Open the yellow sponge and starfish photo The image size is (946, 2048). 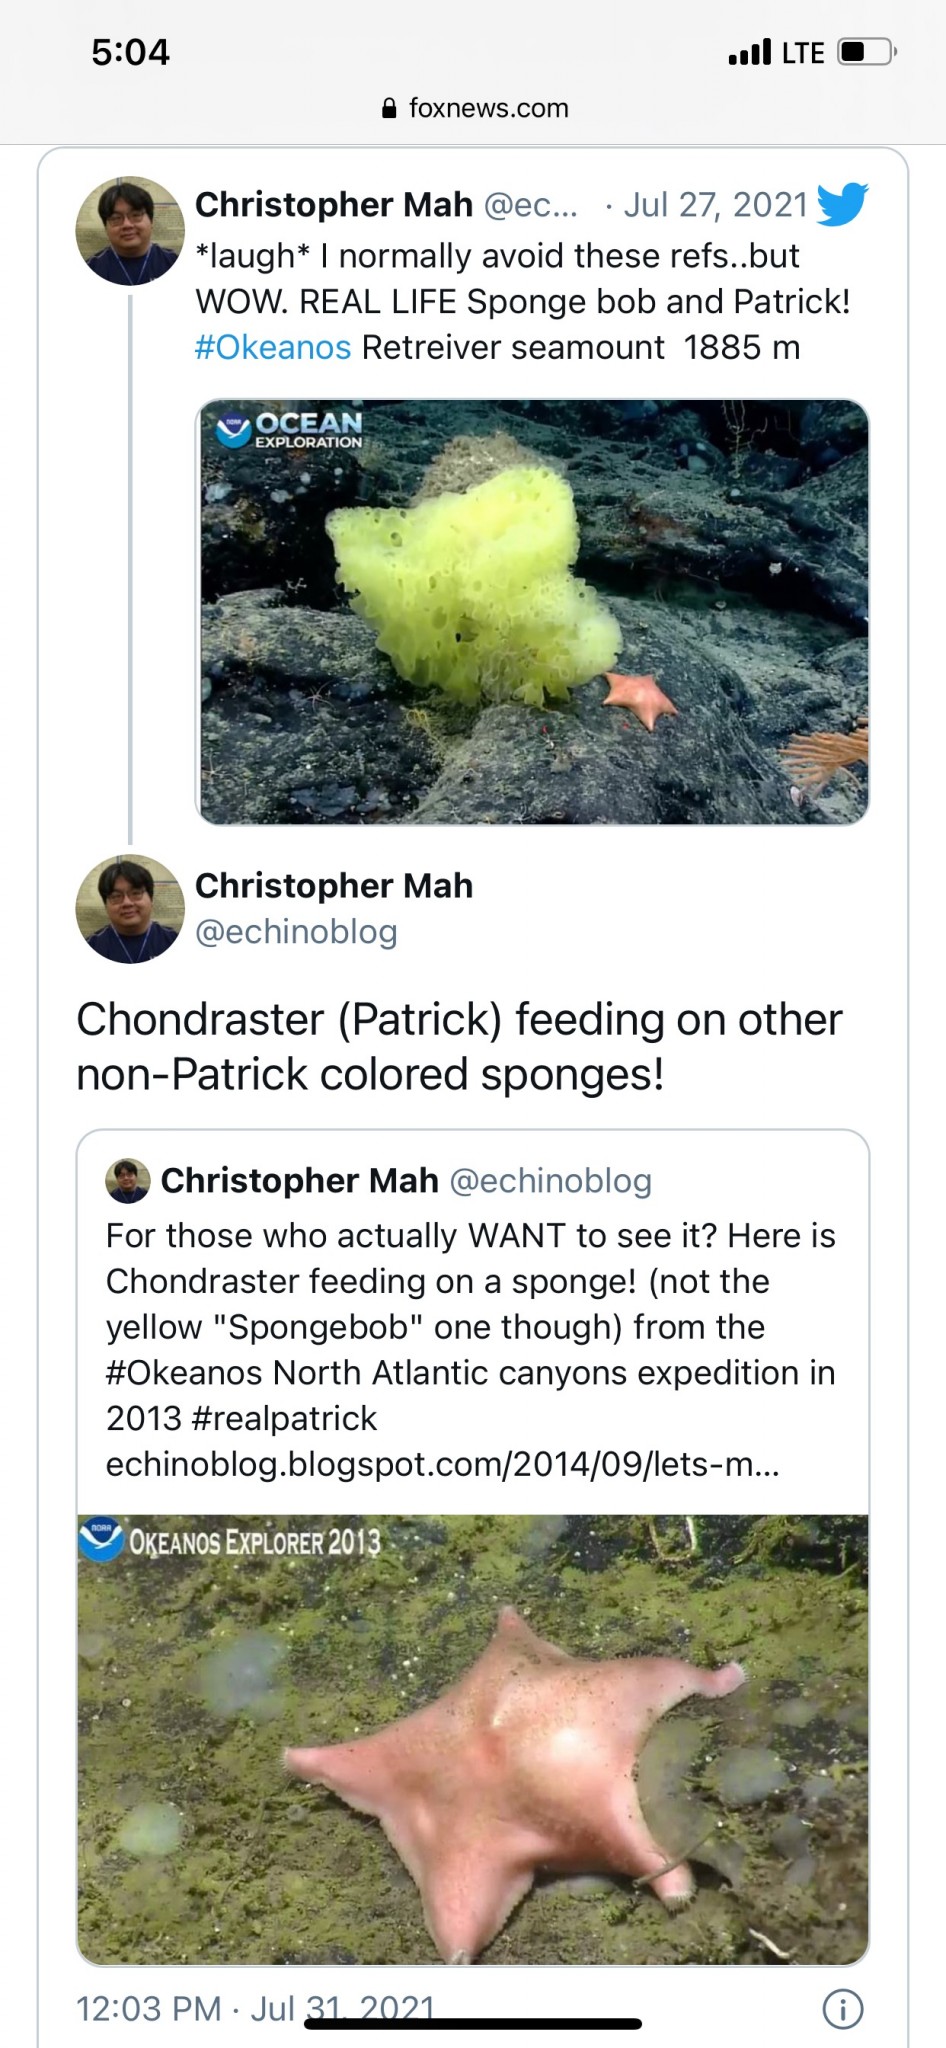532,612
